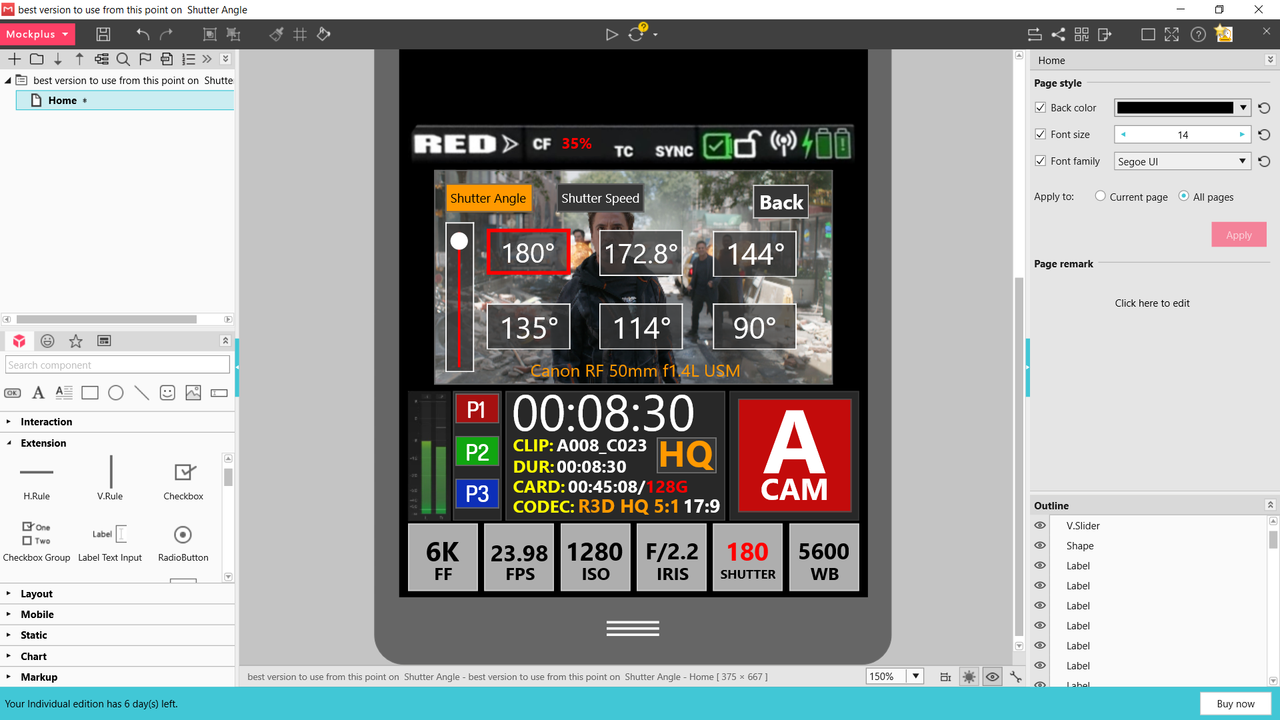Screen dimensions: 1280x720
Task: Open the Help question mark icon
Action: coord(1198,34)
